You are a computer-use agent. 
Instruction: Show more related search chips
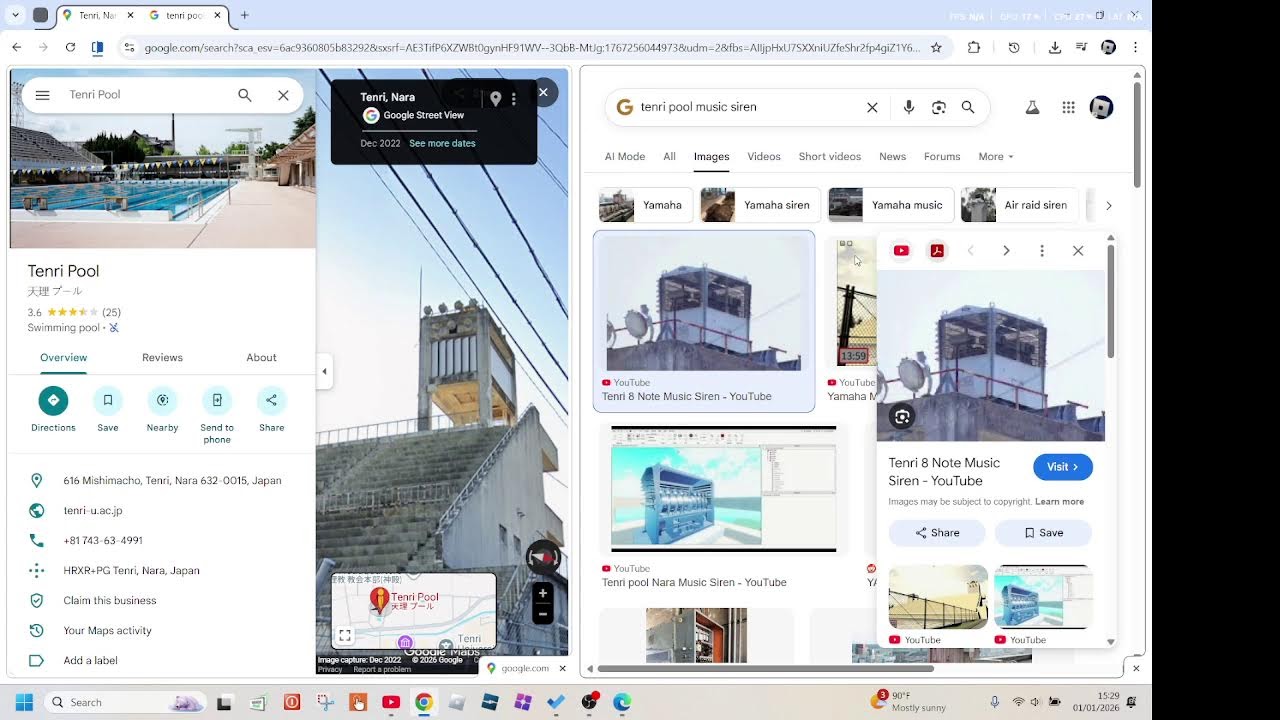point(1108,205)
